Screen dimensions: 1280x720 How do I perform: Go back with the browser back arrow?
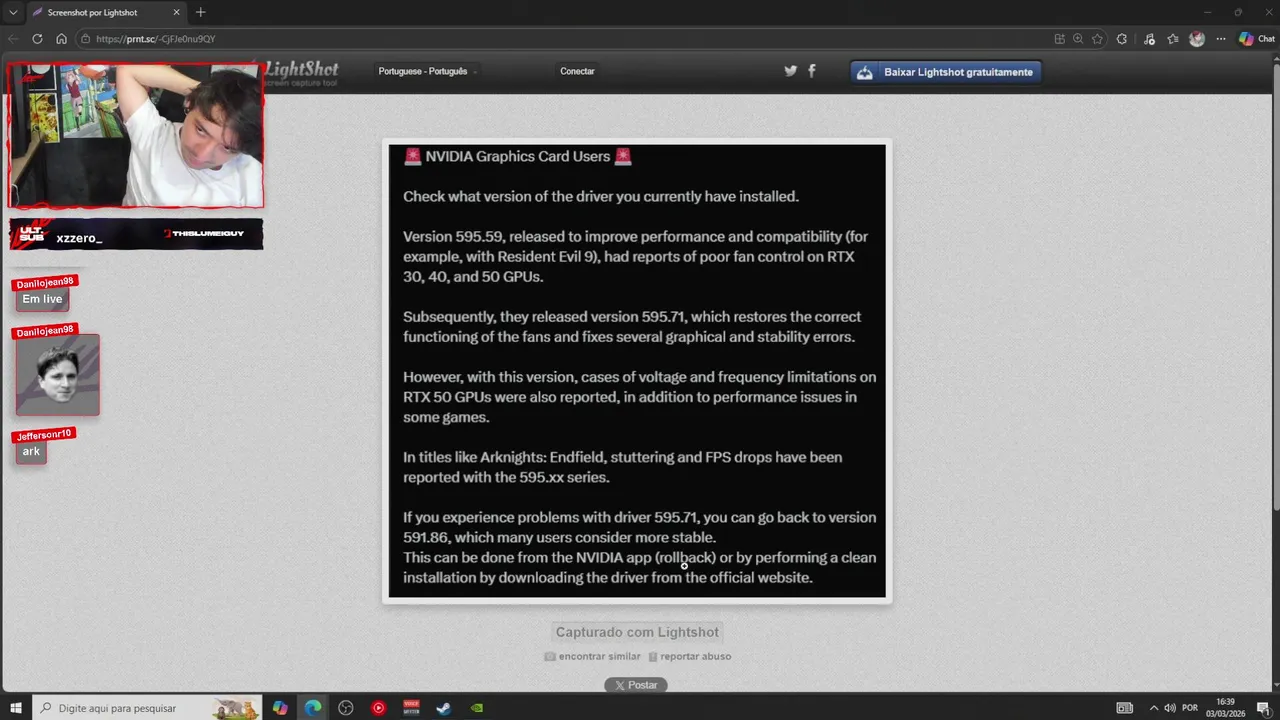click(13, 39)
